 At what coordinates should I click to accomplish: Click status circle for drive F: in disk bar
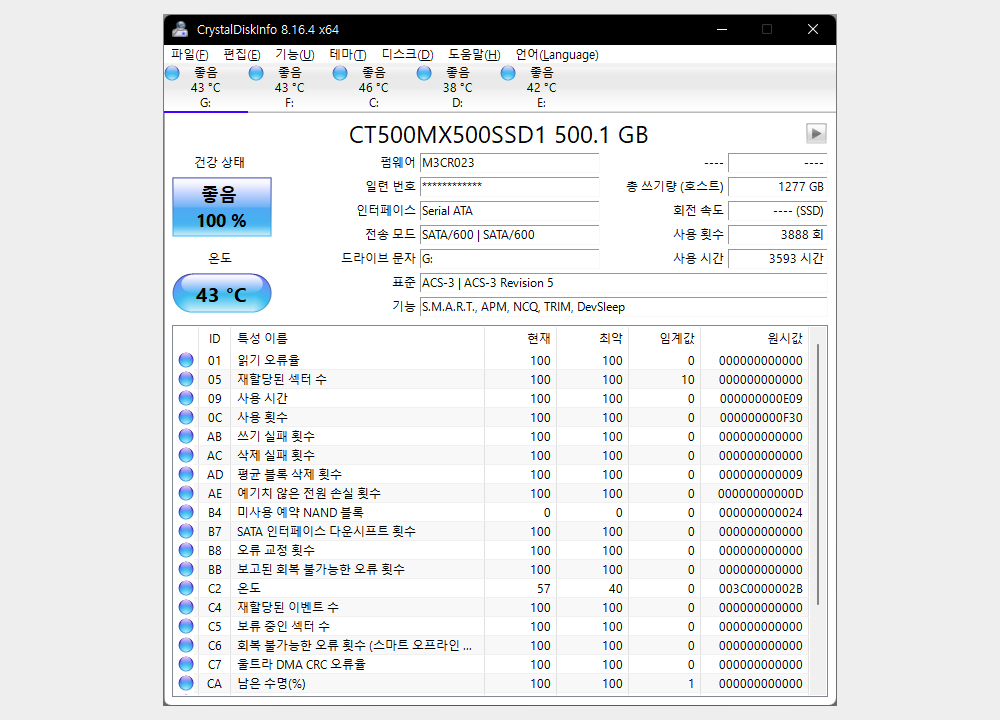tap(256, 73)
